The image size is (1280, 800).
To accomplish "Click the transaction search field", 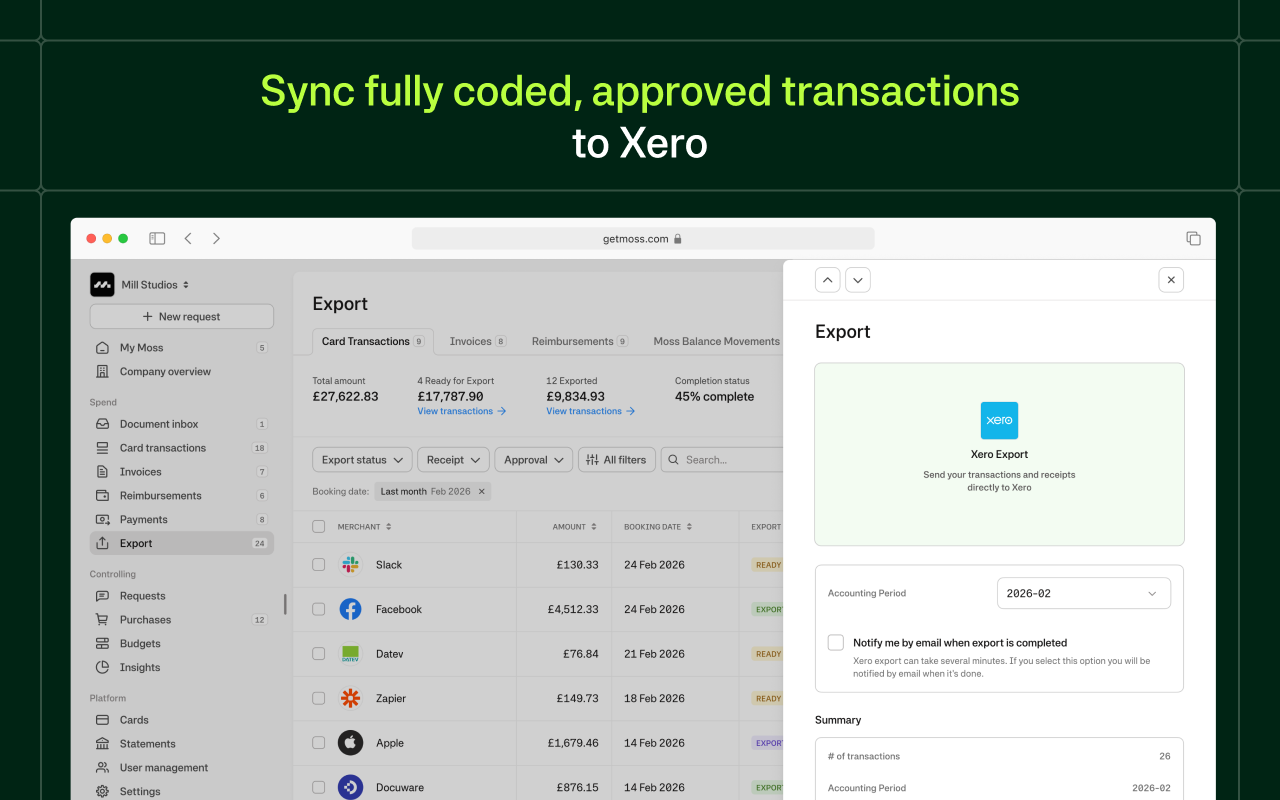I will (x=722, y=460).
